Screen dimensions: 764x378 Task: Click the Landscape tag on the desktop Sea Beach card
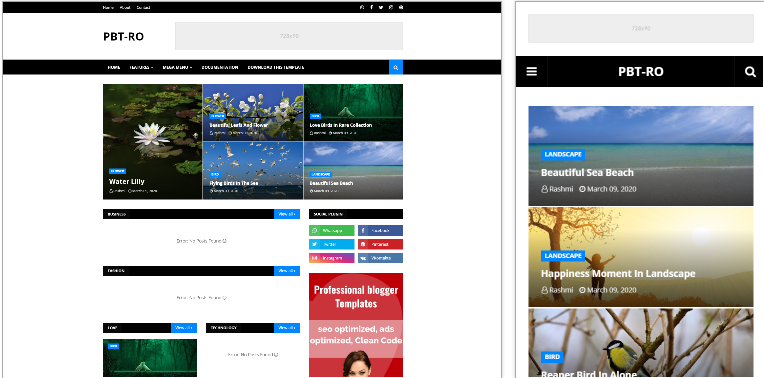(x=321, y=174)
